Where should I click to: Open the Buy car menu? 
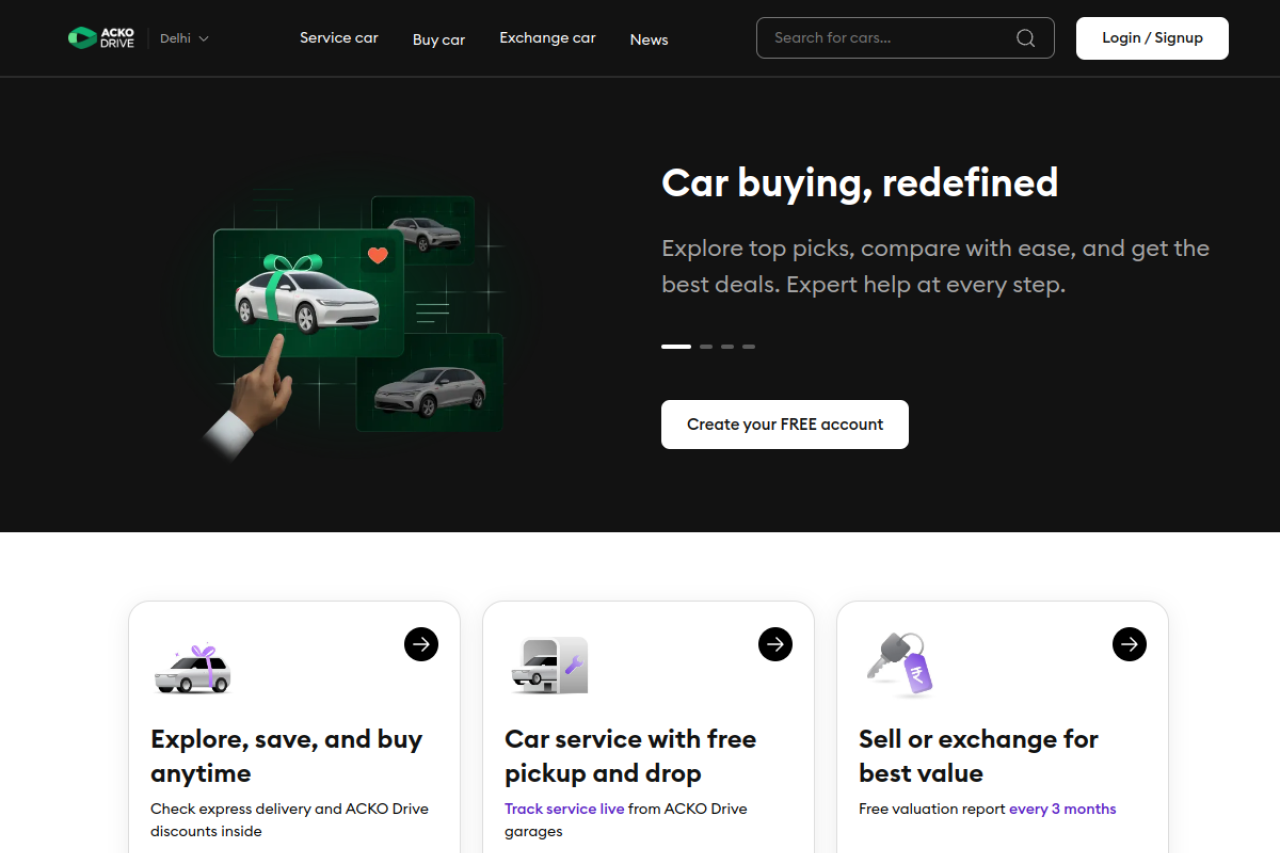[x=439, y=40]
